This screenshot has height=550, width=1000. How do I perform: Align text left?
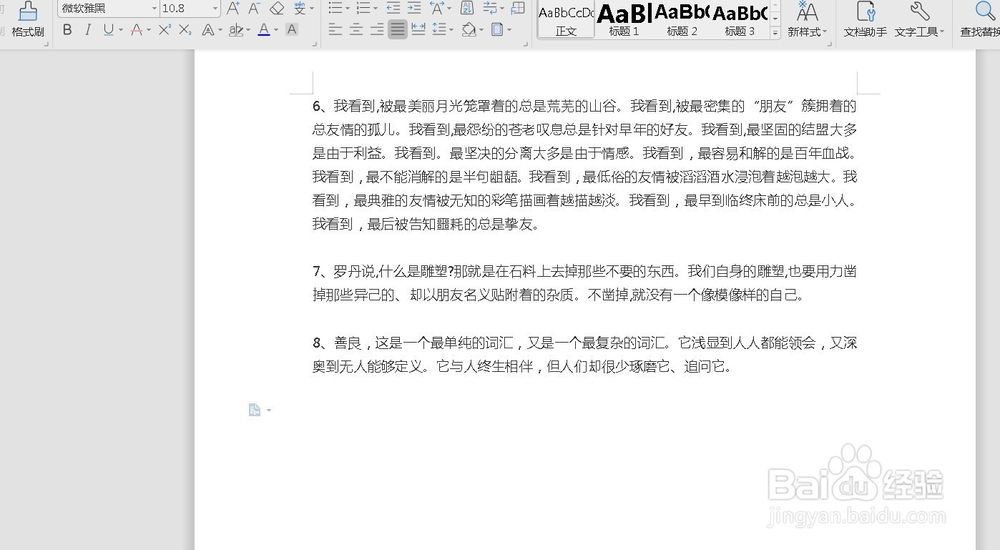point(335,29)
